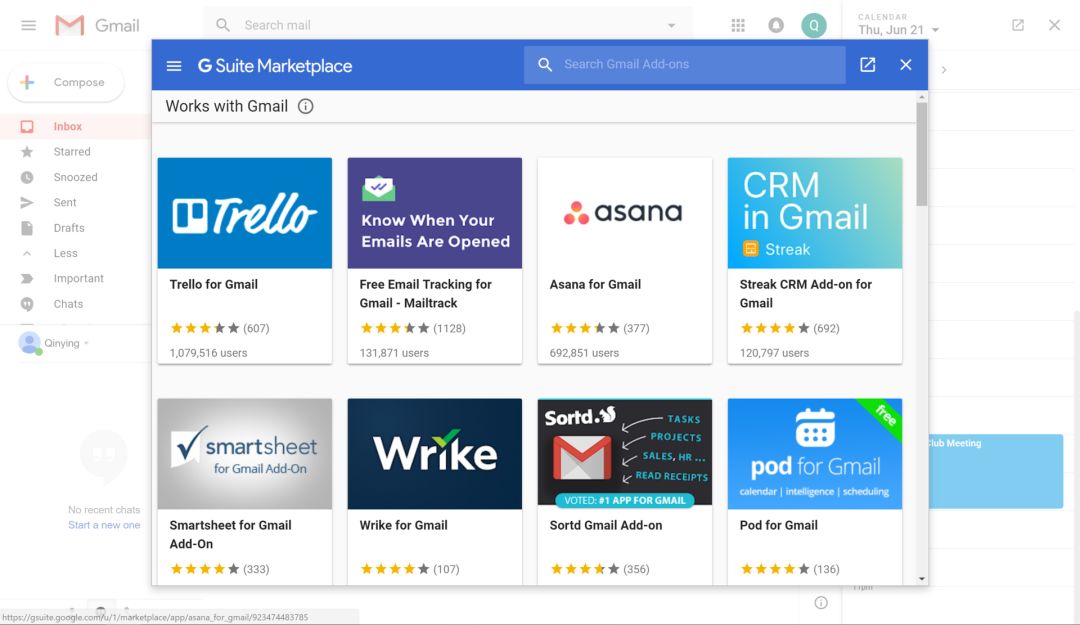Image resolution: width=1080 pixels, height=625 pixels.
Task: Open Marketplace in a new window
Action: click(x=868, y=65)
